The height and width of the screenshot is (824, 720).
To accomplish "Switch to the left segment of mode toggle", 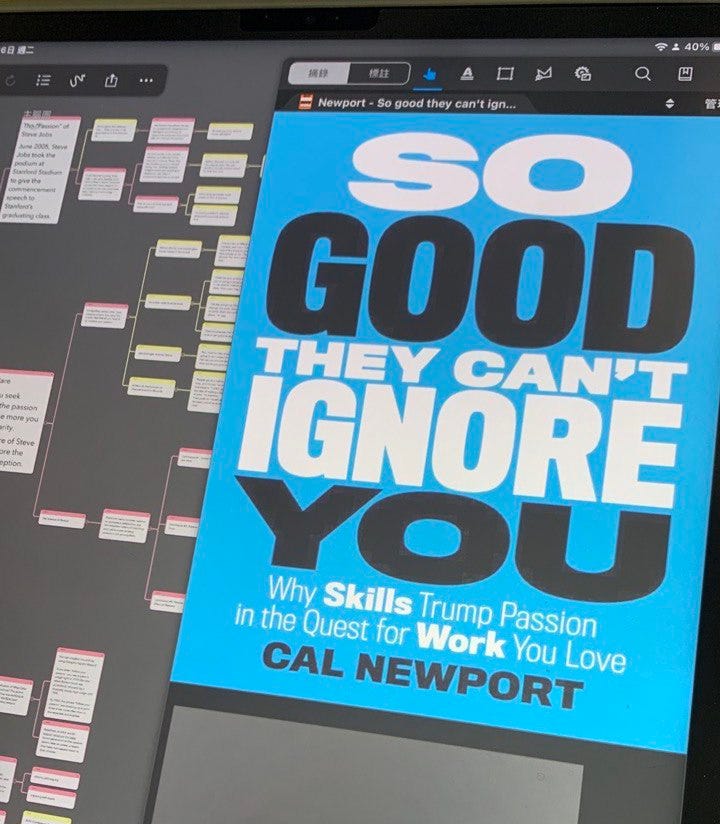I will 318,73.
